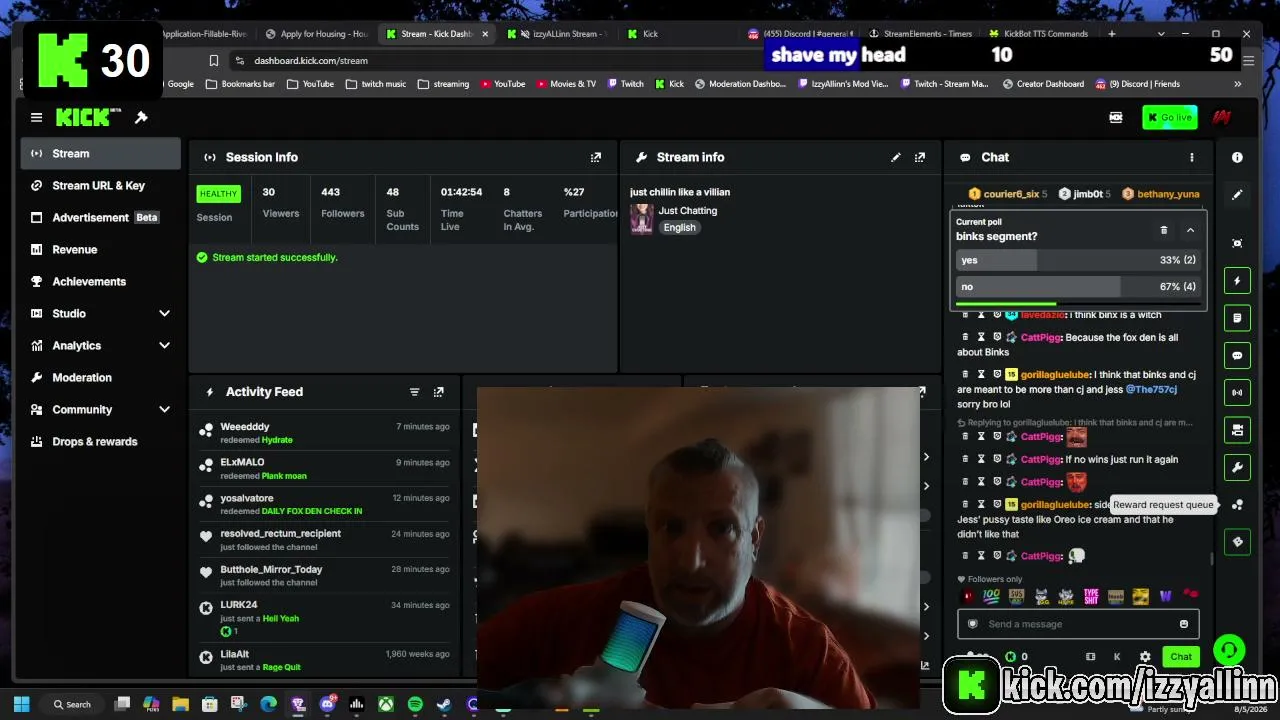This screenshot has height=720, width=1280.
Task: Open the Chat panel three-dot menu
Action: 1191,157
